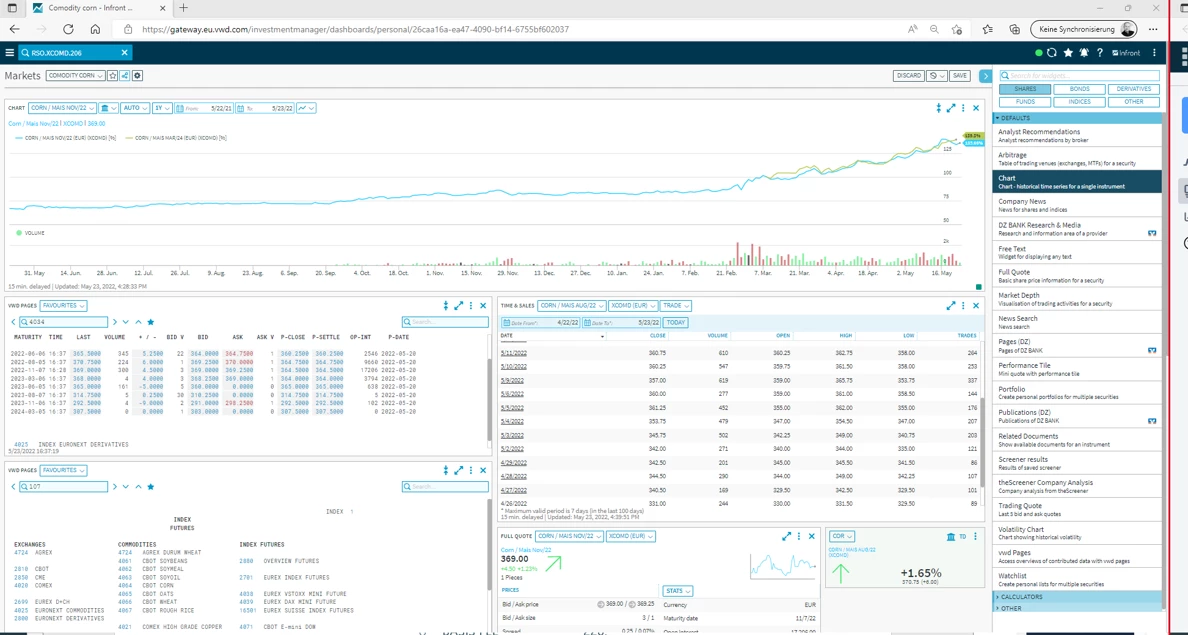Image resolution: width=1188 pixels, height=635 pixels.
Task: Open the From date calendar in the chart
Action: [x=180, y=108]
